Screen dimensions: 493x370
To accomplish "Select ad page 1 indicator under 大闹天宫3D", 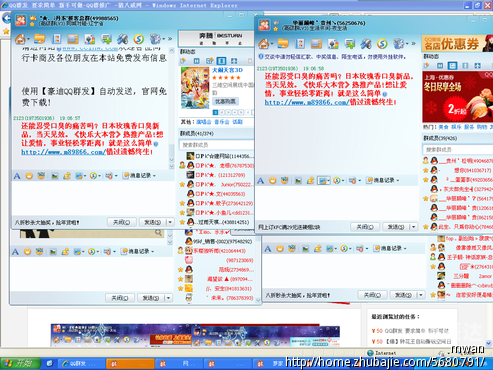I will 215,112.
